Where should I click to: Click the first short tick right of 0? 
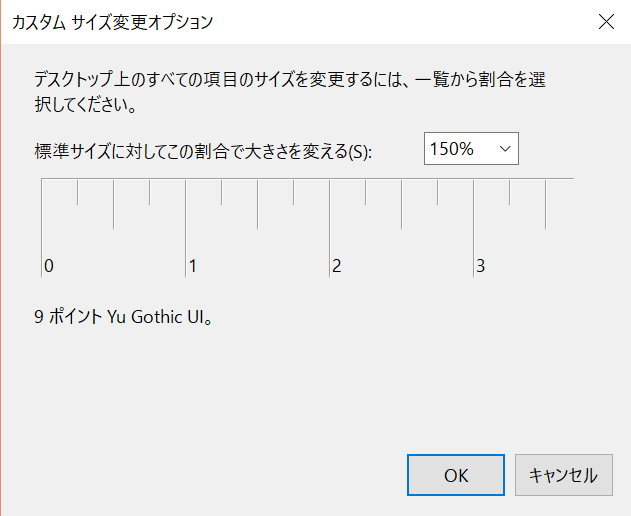pos(78,191)
